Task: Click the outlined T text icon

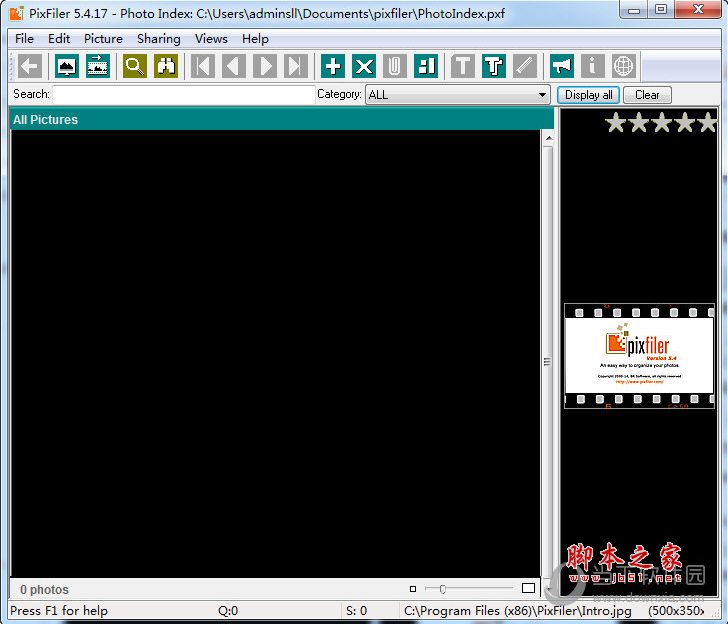Action: 494,66
